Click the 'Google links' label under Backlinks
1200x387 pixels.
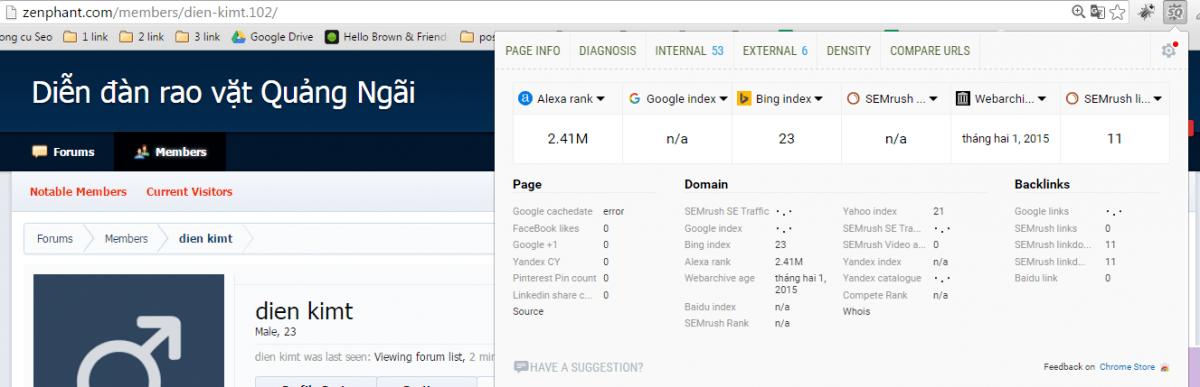click(1041, 211)
